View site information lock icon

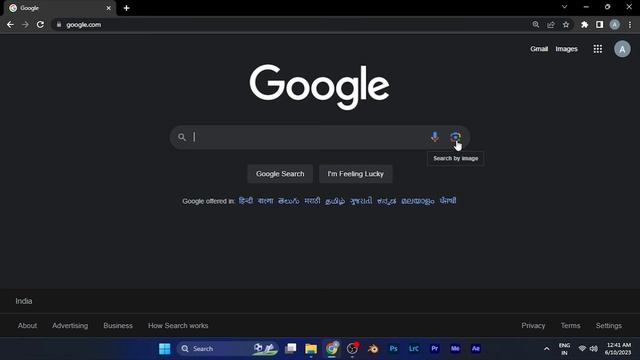coord(59,24)
